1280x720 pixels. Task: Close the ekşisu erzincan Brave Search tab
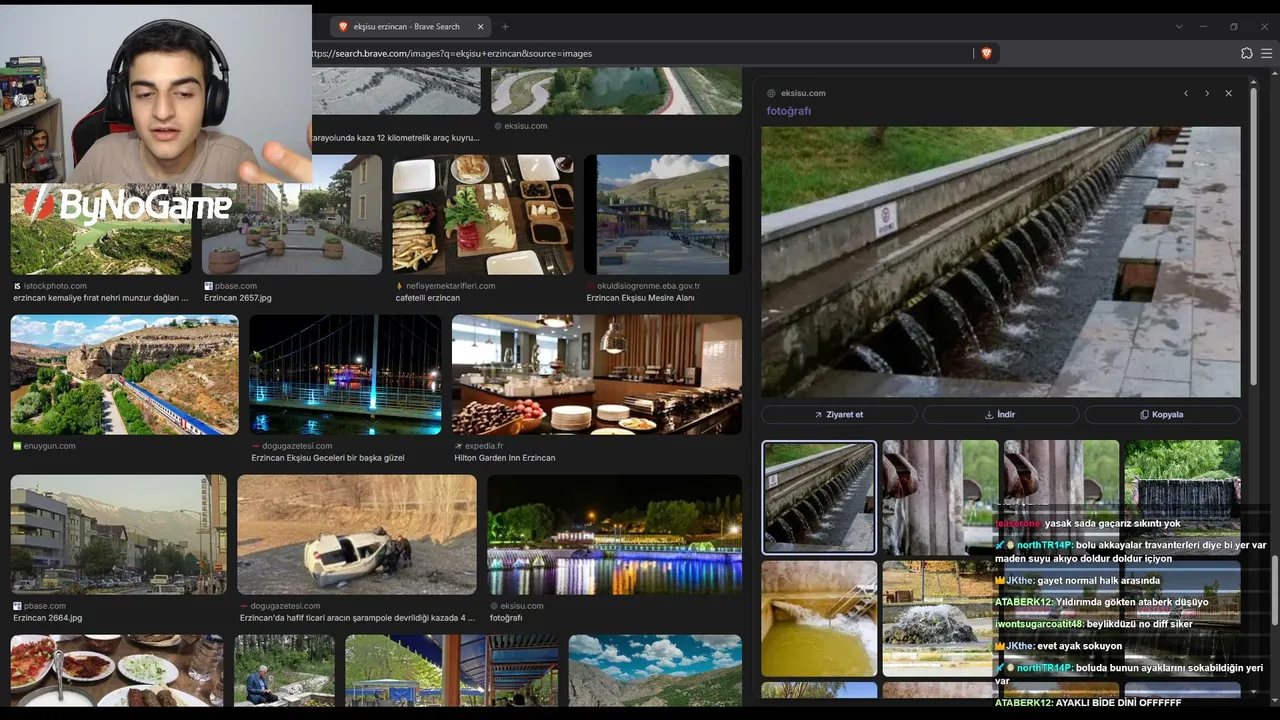481,27
